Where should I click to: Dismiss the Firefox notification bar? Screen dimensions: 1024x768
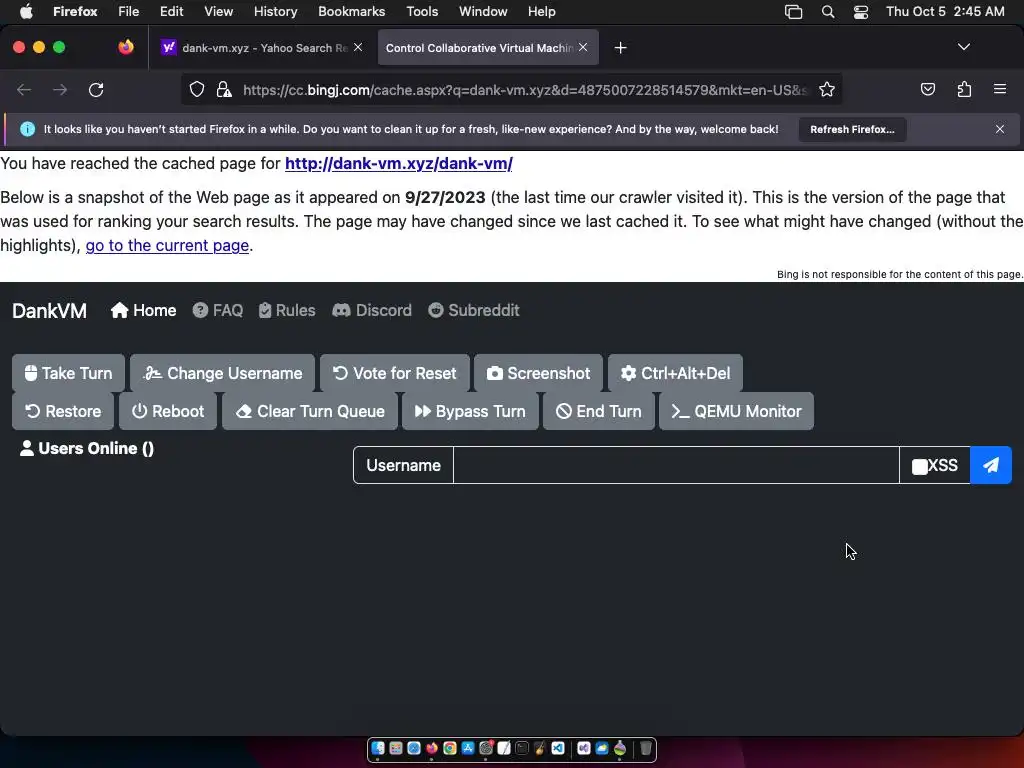coord(999,129)
